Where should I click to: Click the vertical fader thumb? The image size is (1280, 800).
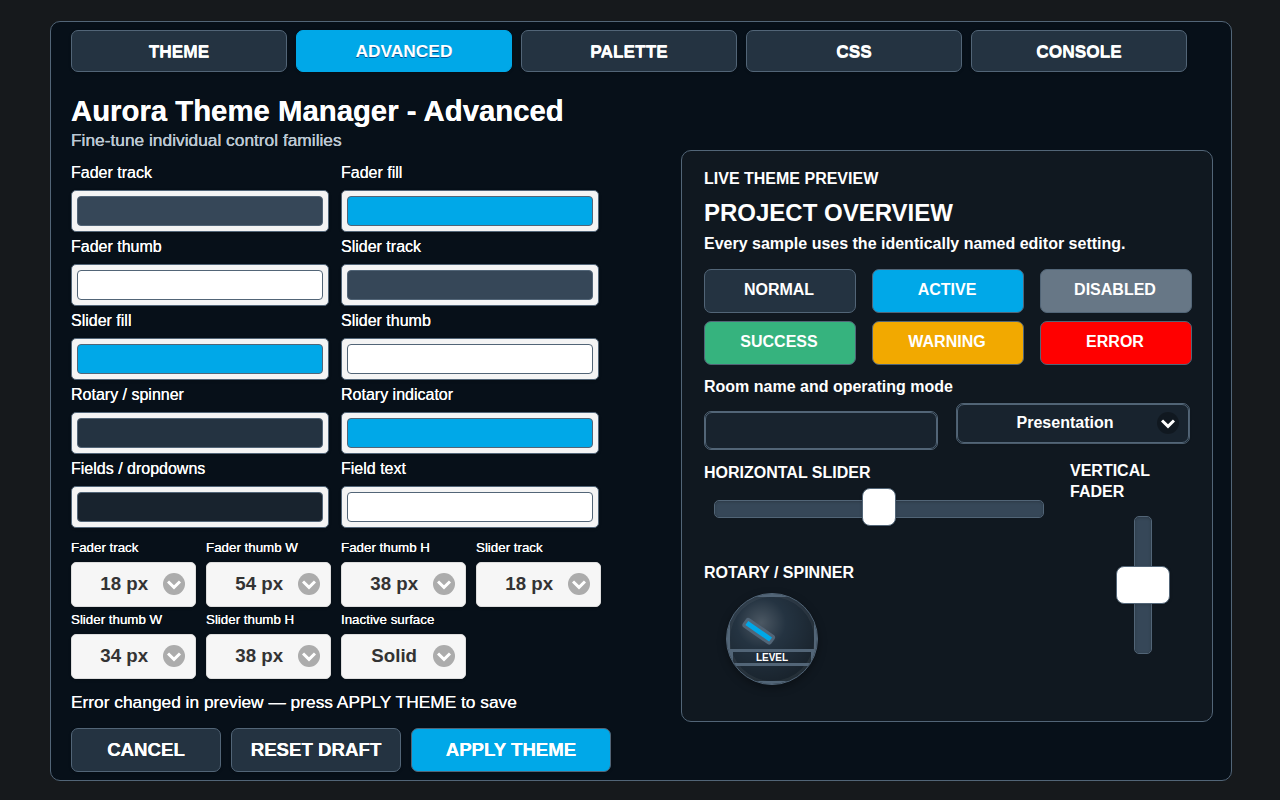click(x=1143, y=585)
